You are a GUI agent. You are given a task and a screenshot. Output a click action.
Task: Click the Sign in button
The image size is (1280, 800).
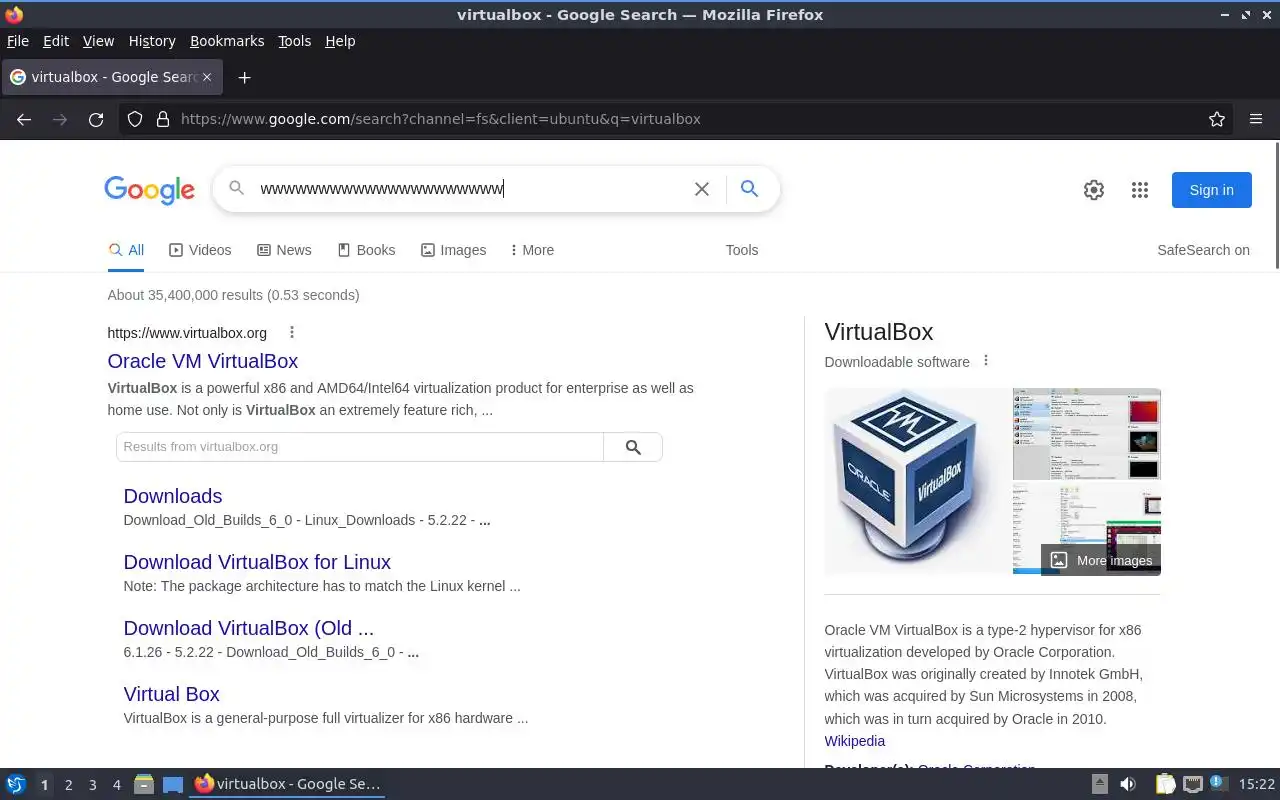click(1211, 190)
